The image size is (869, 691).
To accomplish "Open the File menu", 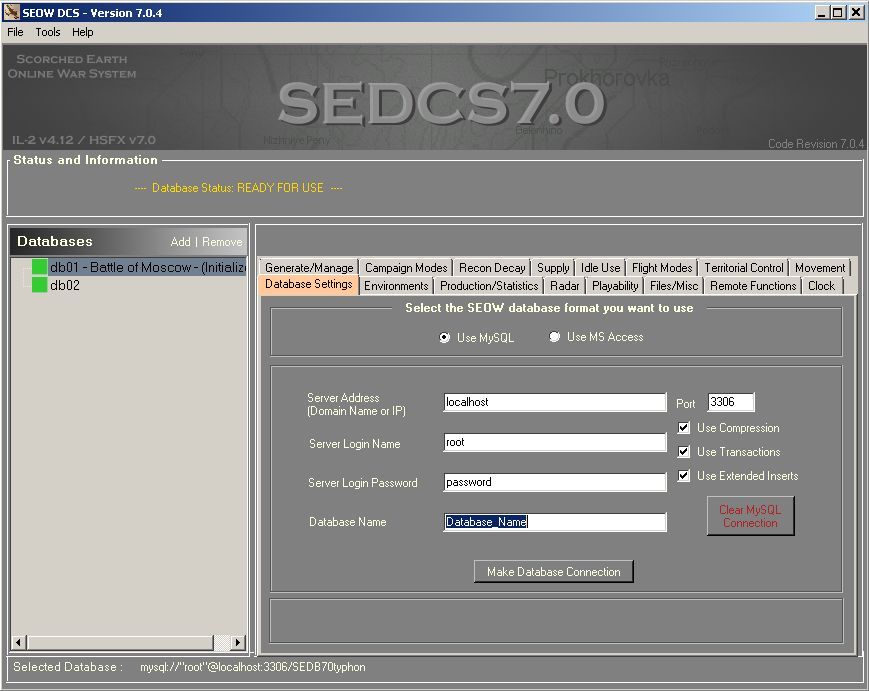I will (15, 32).
